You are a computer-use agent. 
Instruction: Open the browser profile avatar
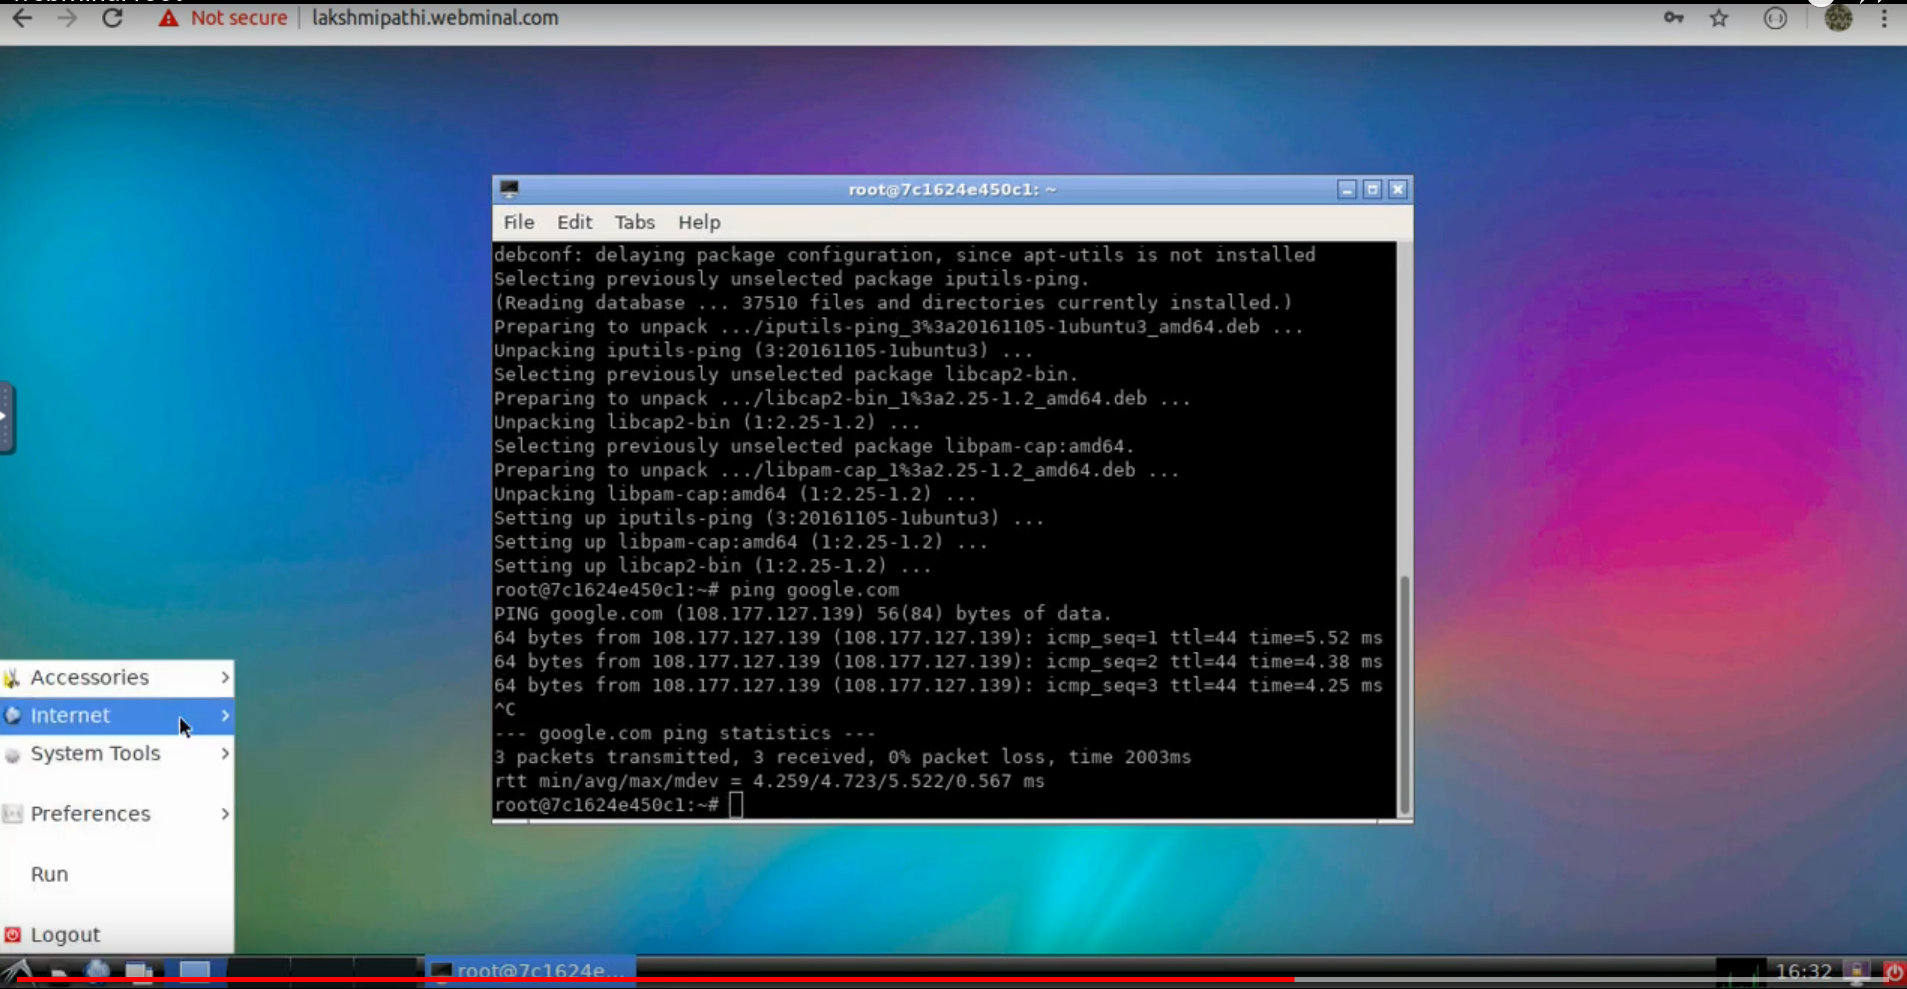pos(1838,18)
